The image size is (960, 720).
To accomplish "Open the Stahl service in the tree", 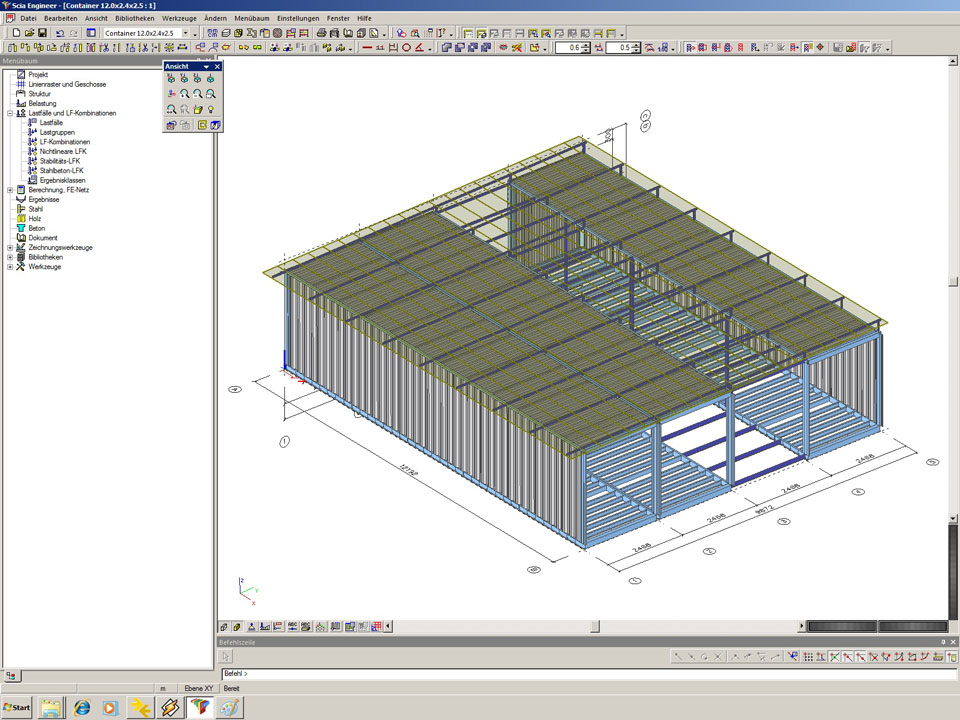I will click(35, 209).
